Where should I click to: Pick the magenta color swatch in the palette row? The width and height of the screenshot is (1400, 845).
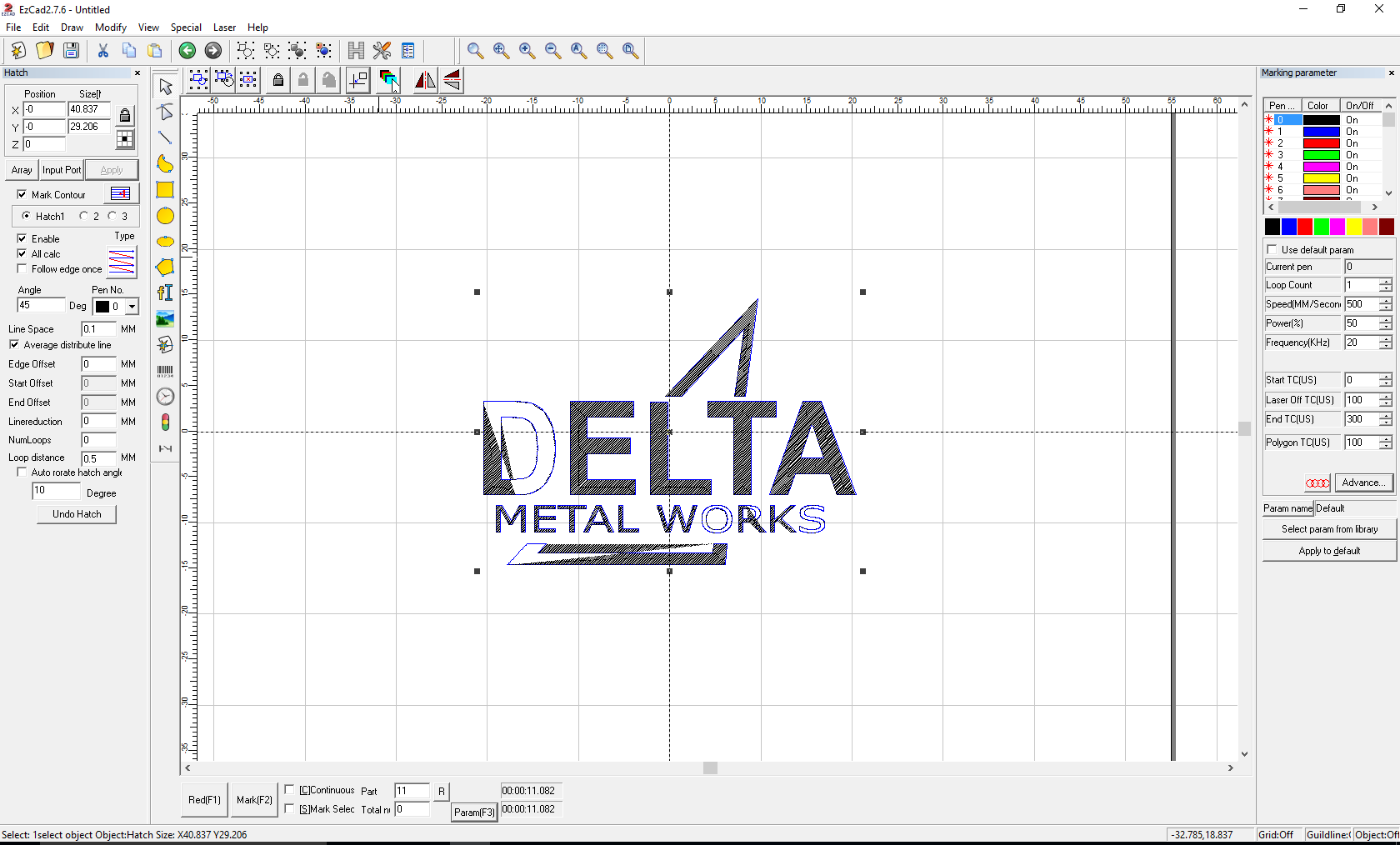1337,227
